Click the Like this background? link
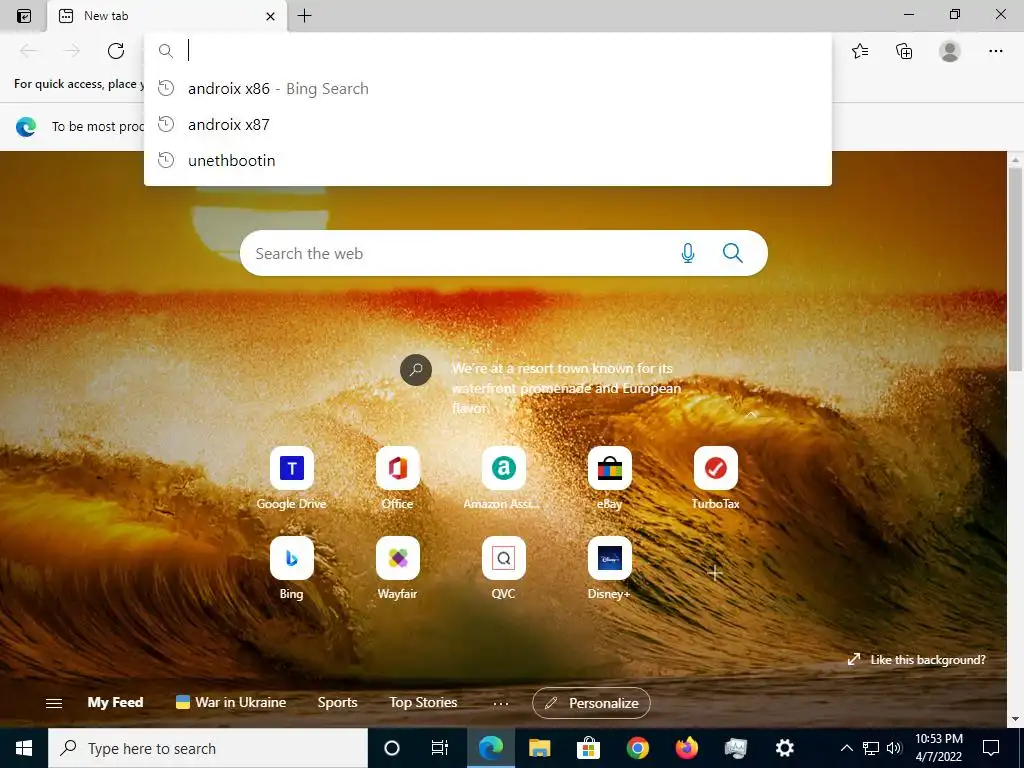Image resolution: width=1024 pixels, height=768 pixels. 917,660
